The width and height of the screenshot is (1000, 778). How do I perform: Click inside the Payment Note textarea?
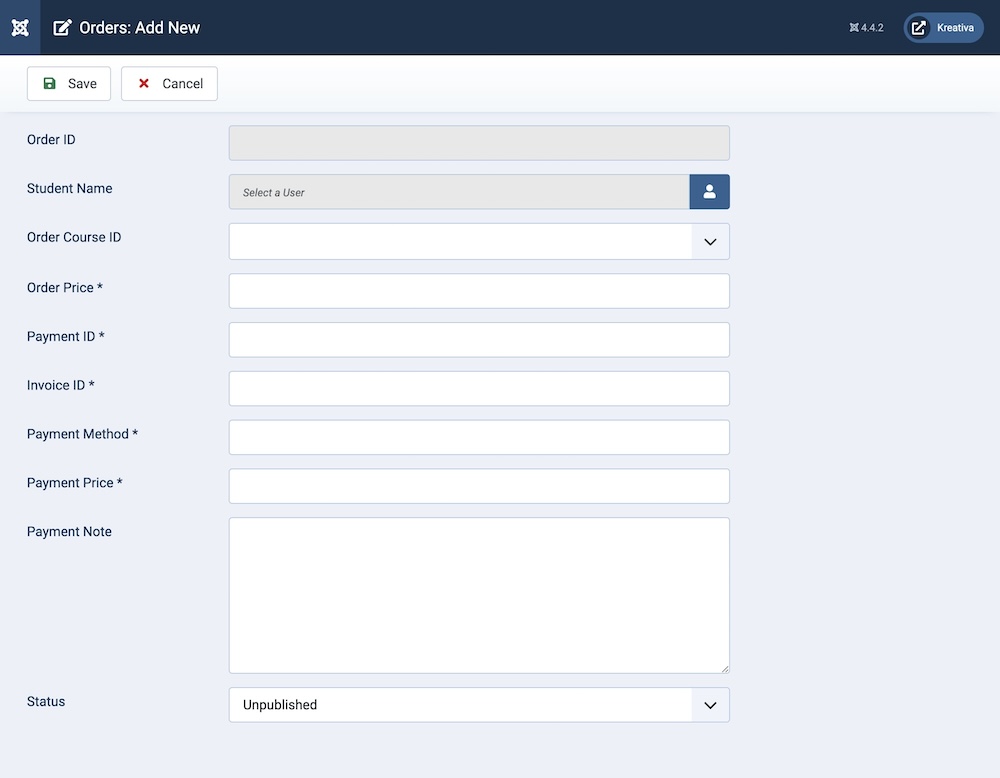click(479, 595)
